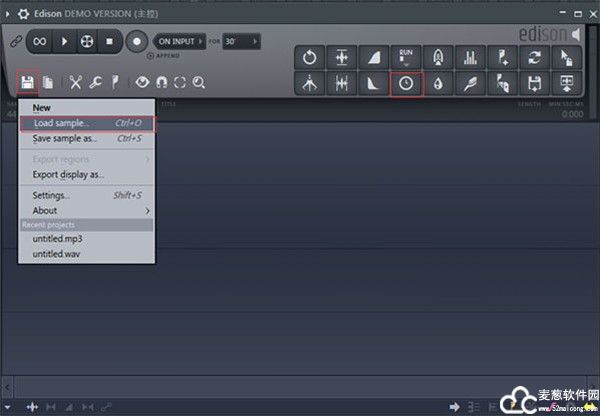Toggle the infinity loop button
Screen dimensions: 600x416
point(40,41)
